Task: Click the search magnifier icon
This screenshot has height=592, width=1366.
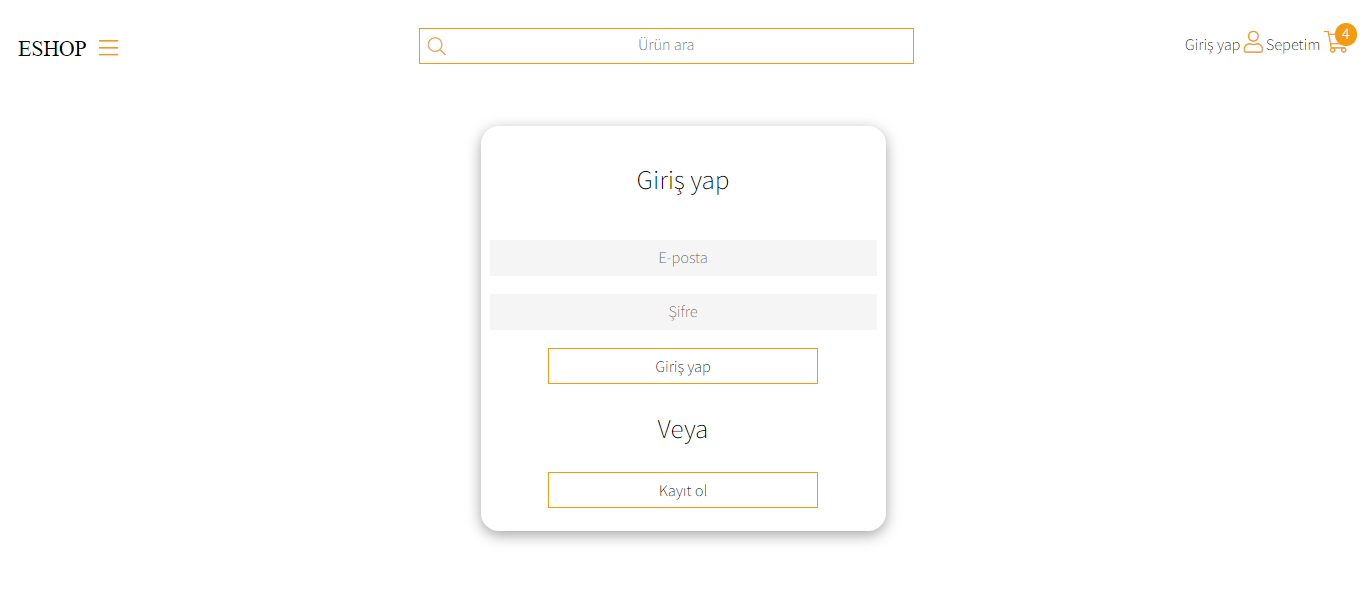Action: (x=437, y=45)
